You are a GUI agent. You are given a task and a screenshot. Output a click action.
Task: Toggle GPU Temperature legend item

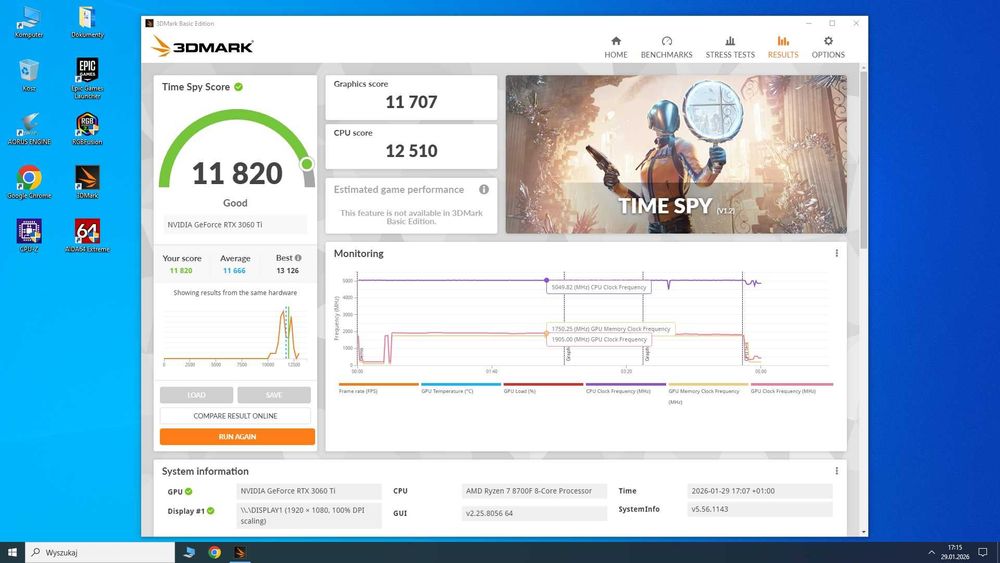tap(460, 388)
